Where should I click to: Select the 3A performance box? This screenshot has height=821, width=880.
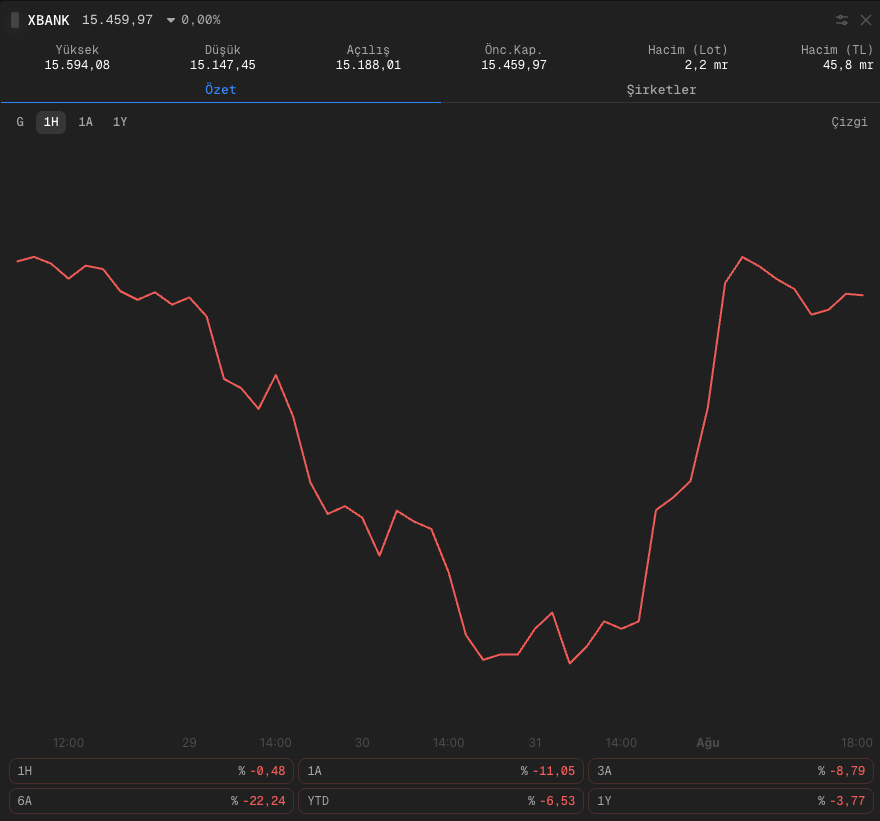tap(731, 770)
